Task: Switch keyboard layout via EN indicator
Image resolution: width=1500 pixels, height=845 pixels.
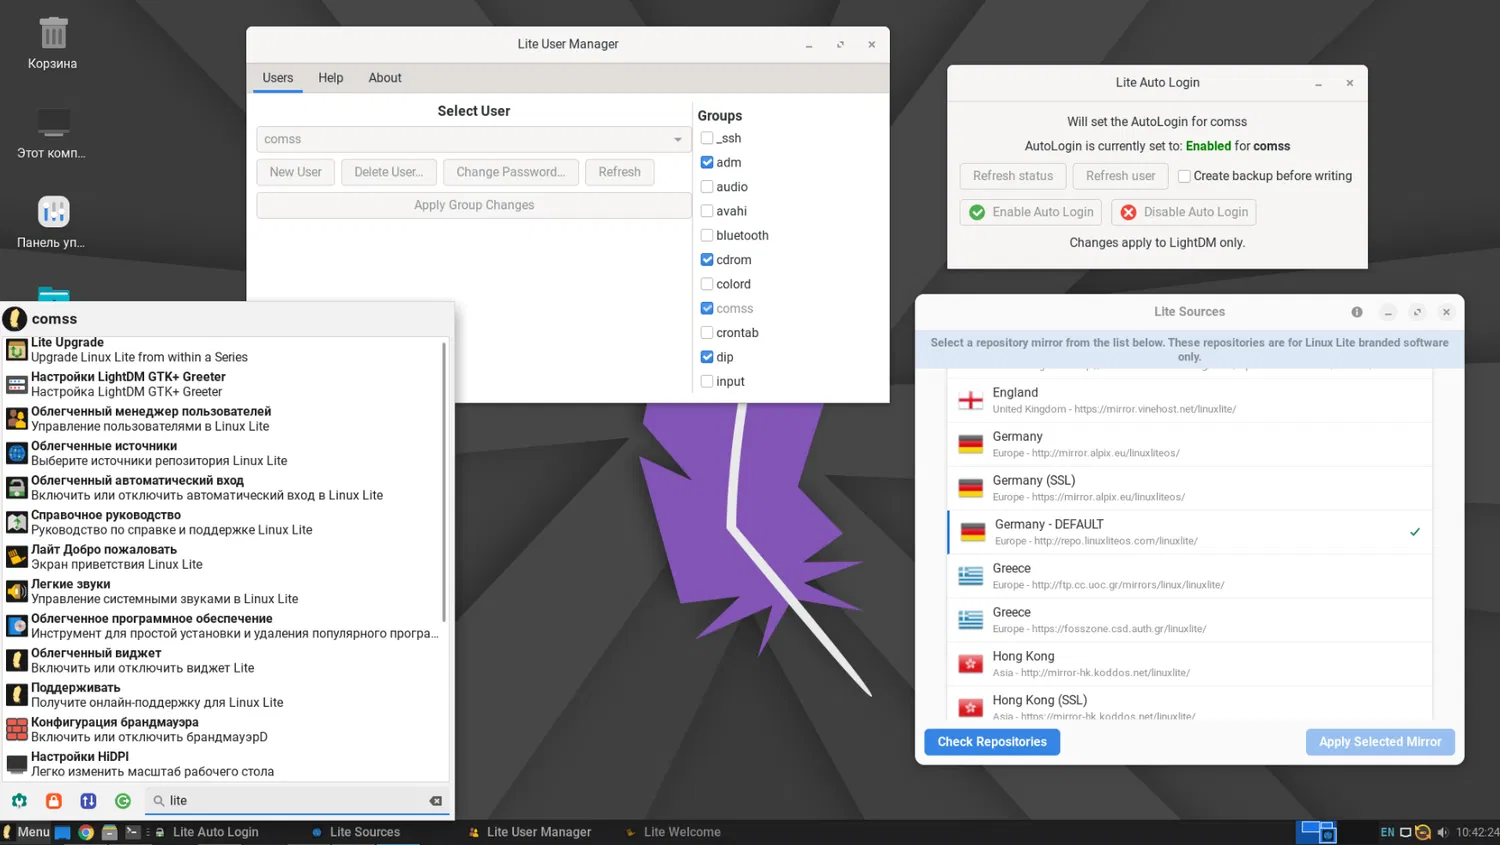Action: point(1387,832)
